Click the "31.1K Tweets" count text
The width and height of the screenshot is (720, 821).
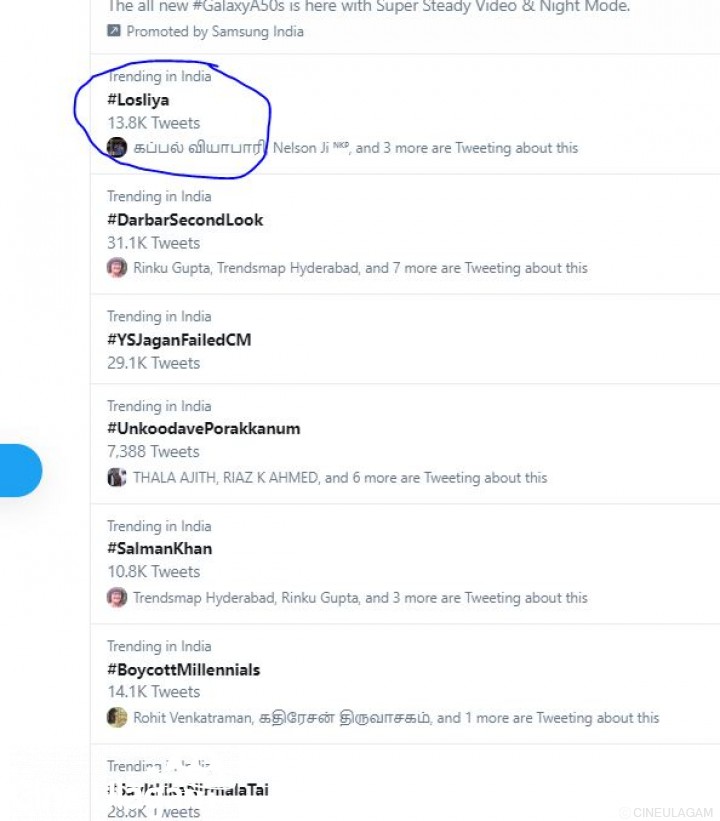[x=153, y=243]
